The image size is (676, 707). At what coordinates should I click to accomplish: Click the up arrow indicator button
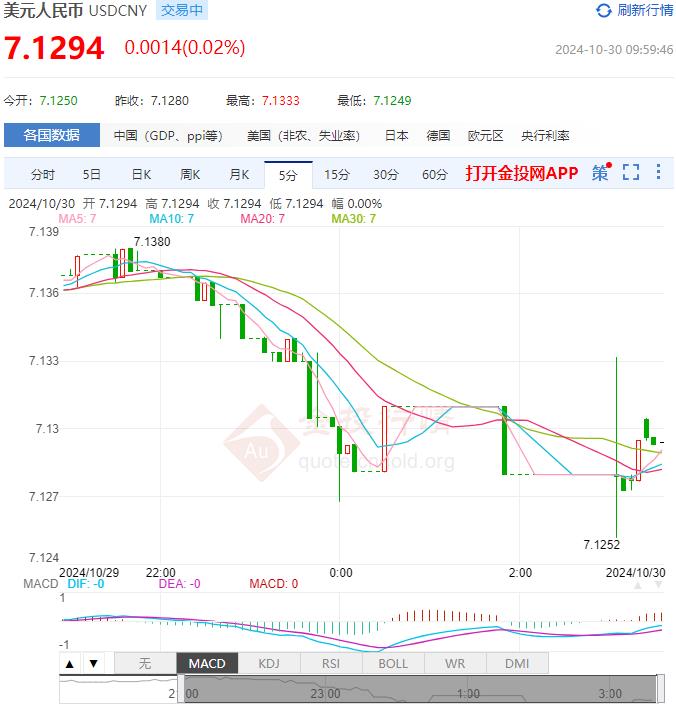coord(70,663)
